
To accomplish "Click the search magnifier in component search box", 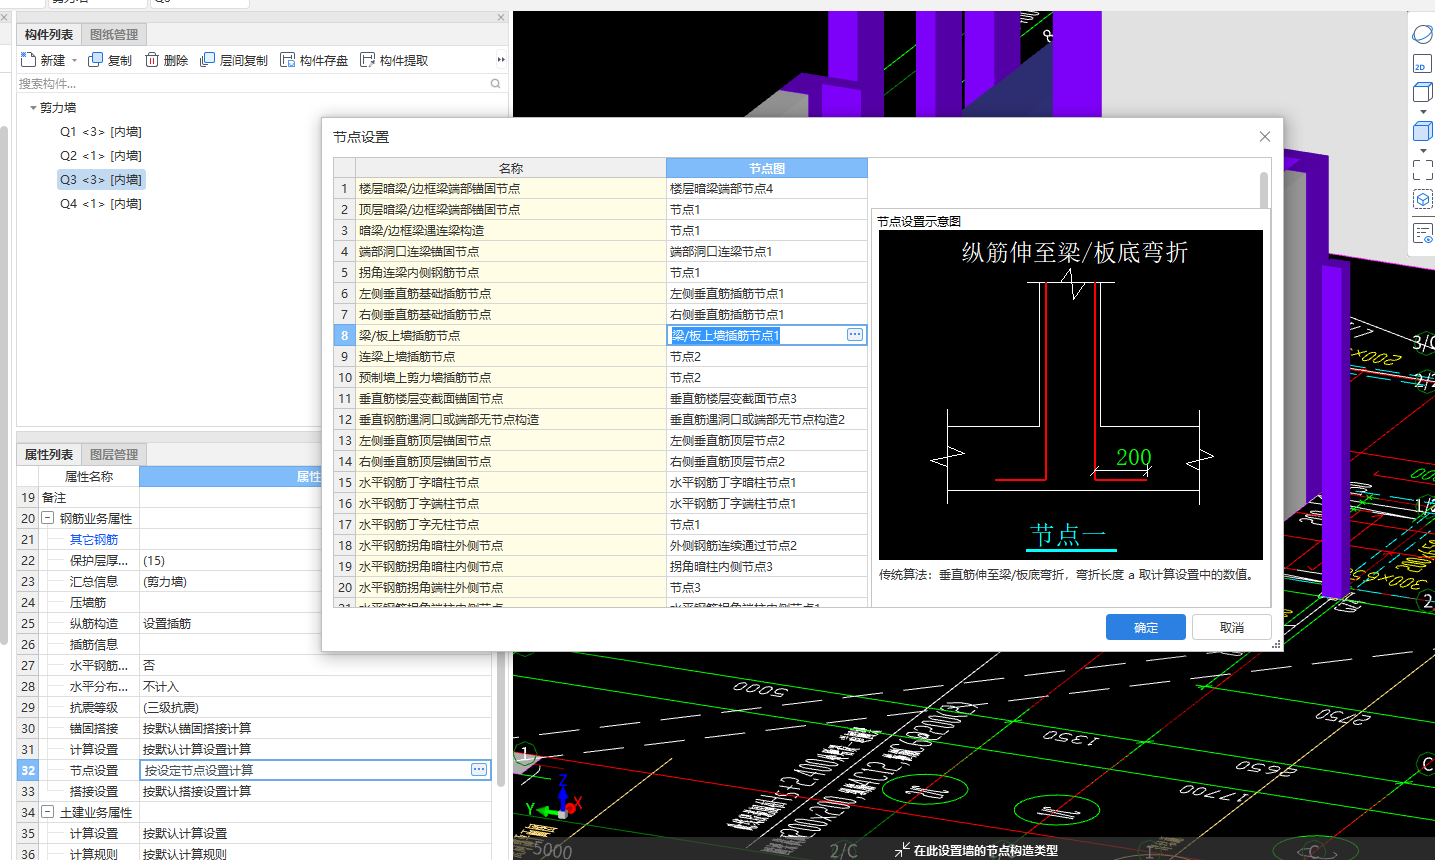I will 496,84.
